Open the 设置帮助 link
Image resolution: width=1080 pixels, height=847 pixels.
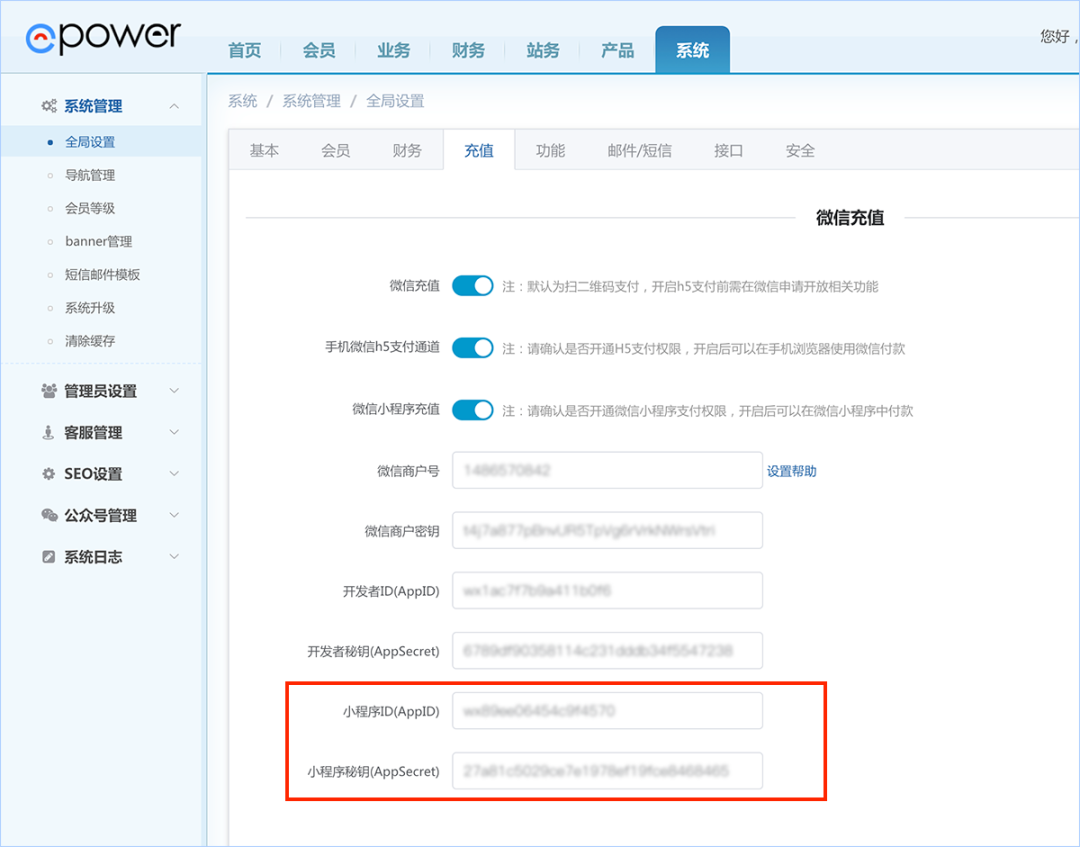[791, 471]
